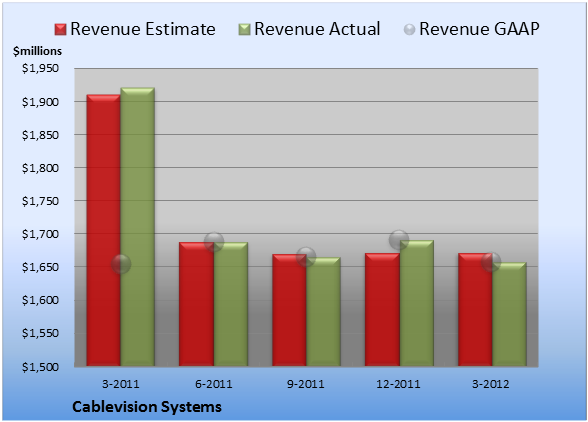Select the green actual bar for 3-2011
The image size is (588, 422).
138,227
